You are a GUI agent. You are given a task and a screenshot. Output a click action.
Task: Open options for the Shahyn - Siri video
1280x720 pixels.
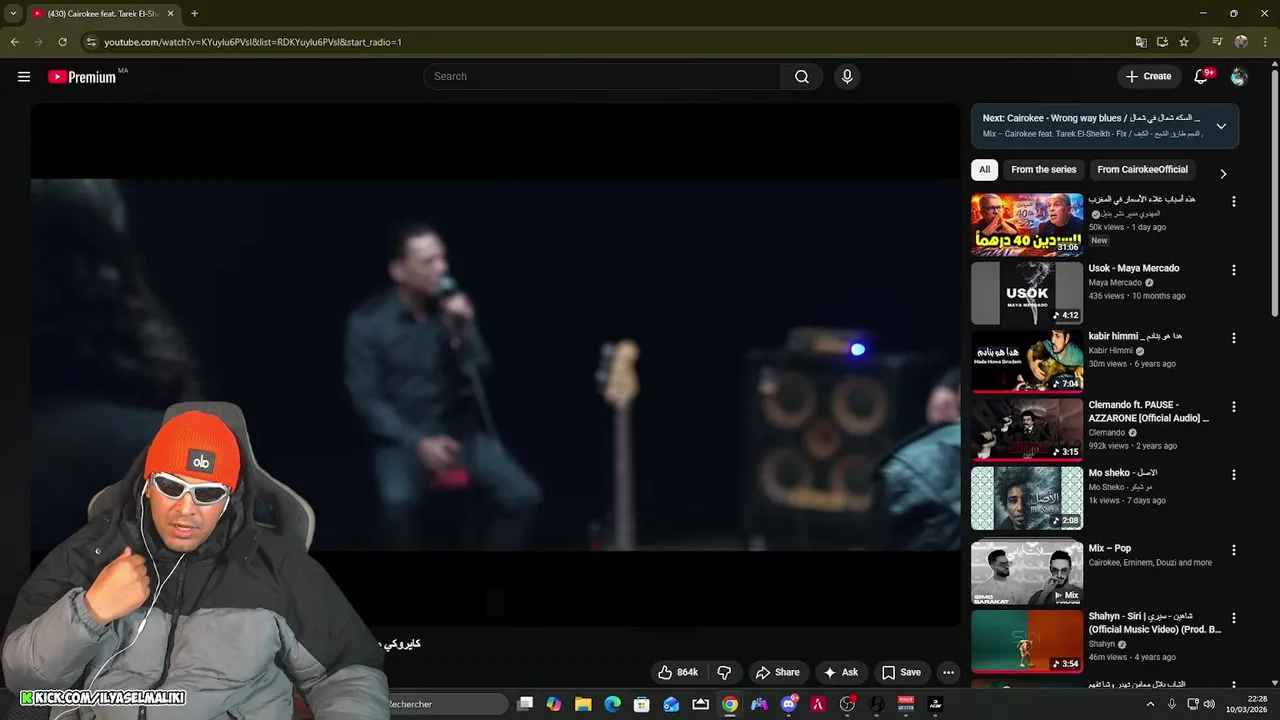click(x=1233, y=618)
